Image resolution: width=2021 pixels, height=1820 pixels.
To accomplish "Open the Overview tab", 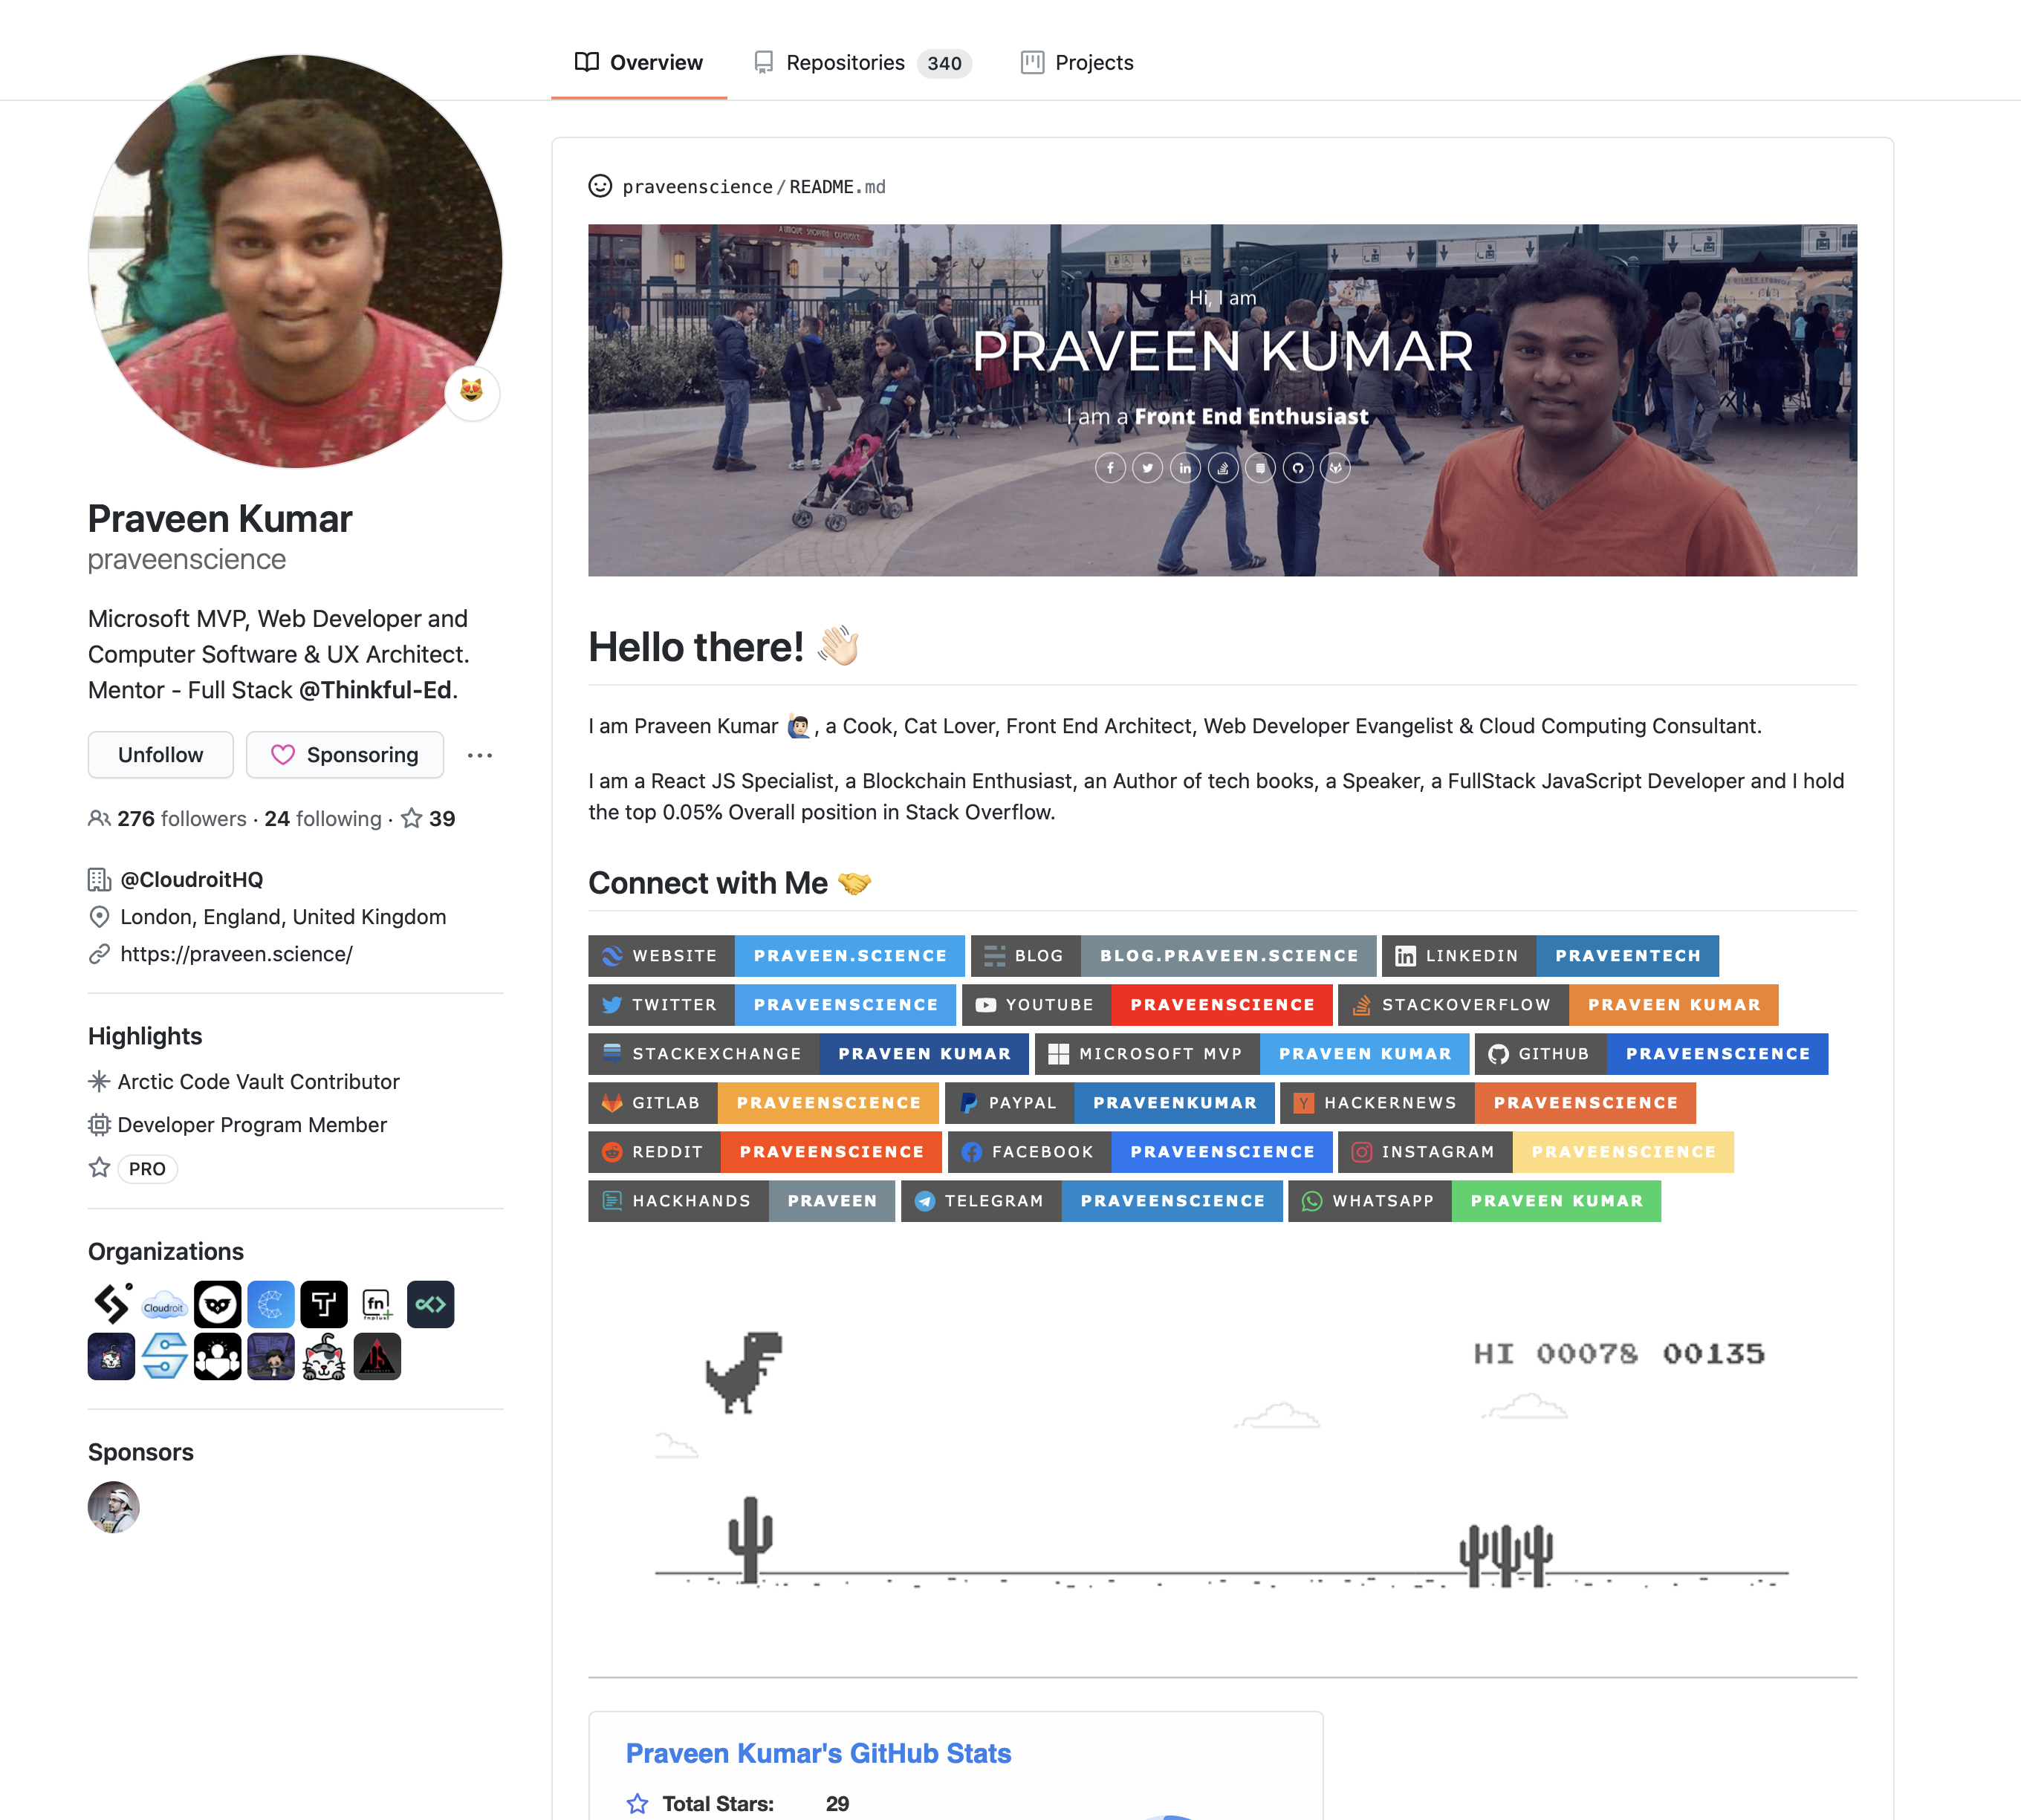I will coord(639,63).
